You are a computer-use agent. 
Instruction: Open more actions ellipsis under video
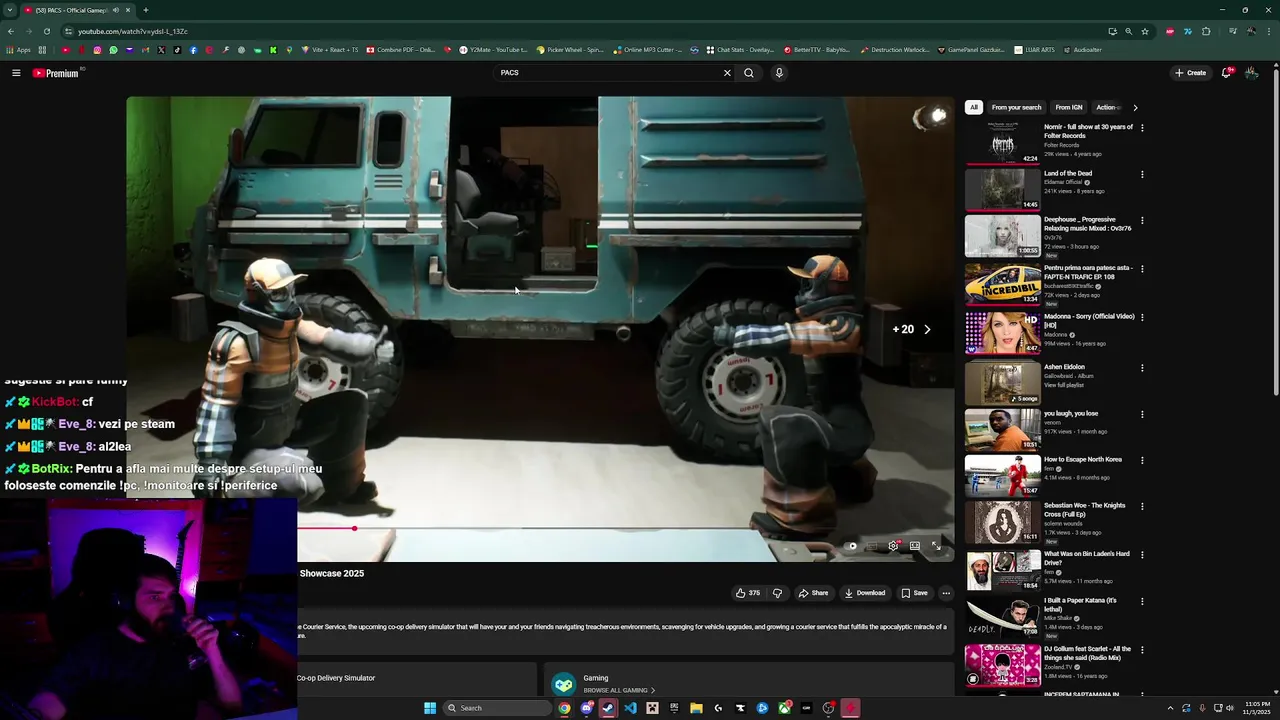946,593
